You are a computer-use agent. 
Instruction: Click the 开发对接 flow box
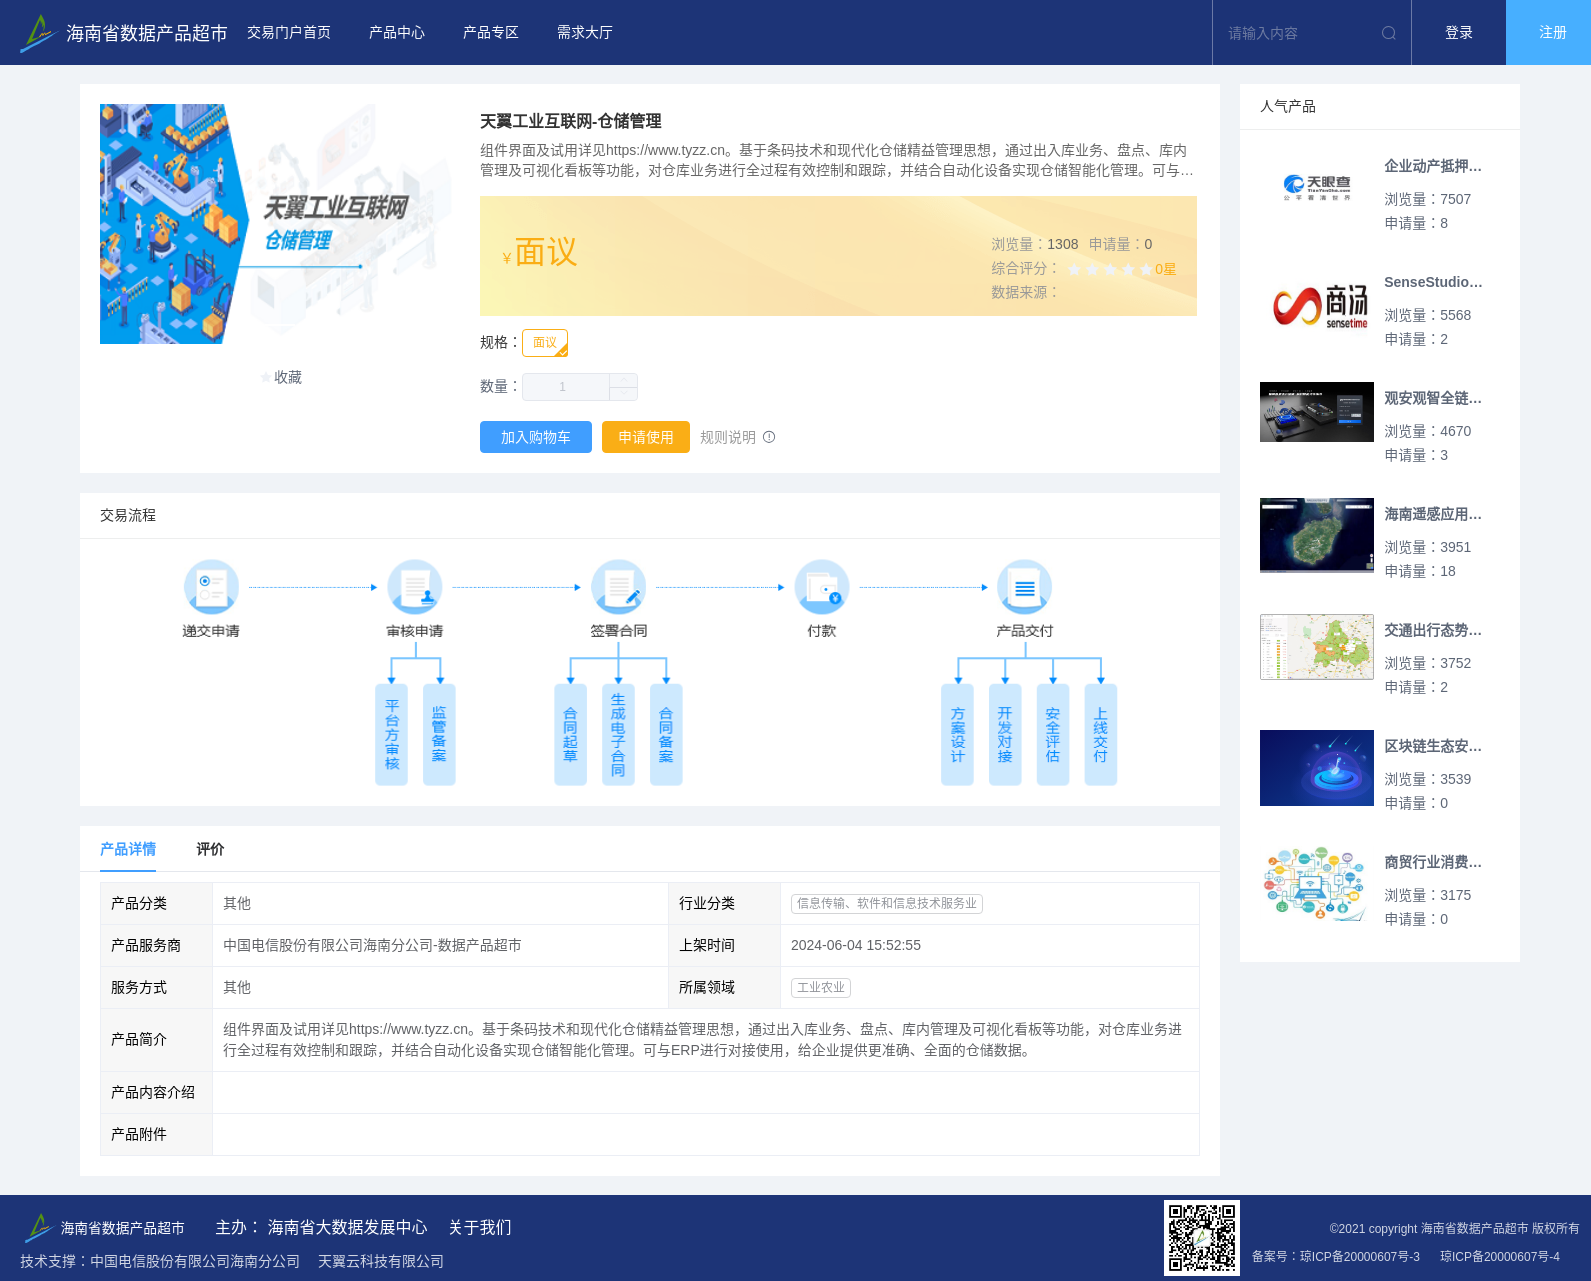[x=1005, y=735]
